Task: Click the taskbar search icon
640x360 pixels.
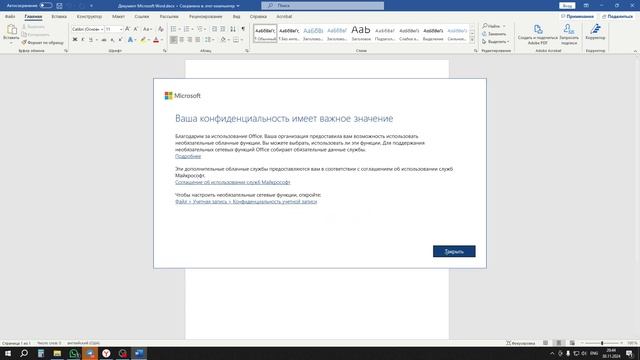Action: click(24, 353)
